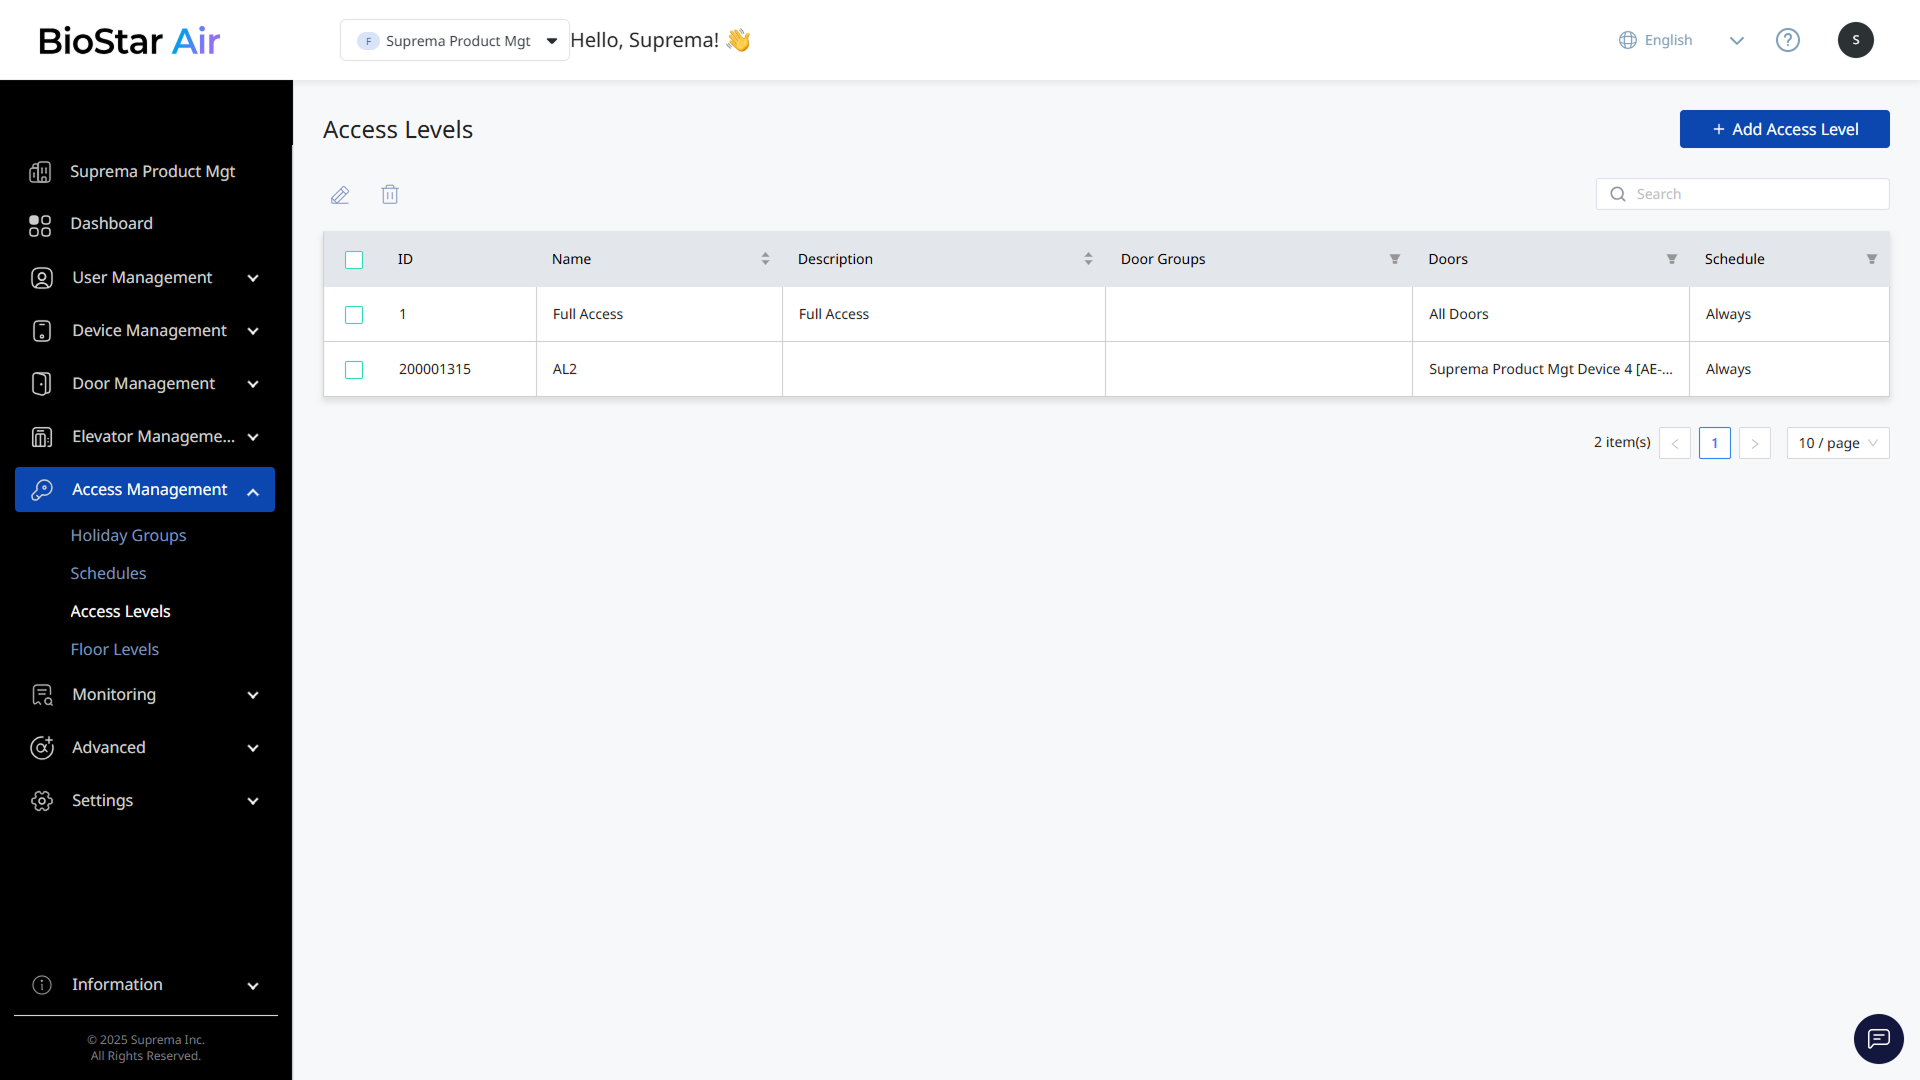Check the select-all header checkbox
Viewport: 1920px width, 1080px height.
354,260
